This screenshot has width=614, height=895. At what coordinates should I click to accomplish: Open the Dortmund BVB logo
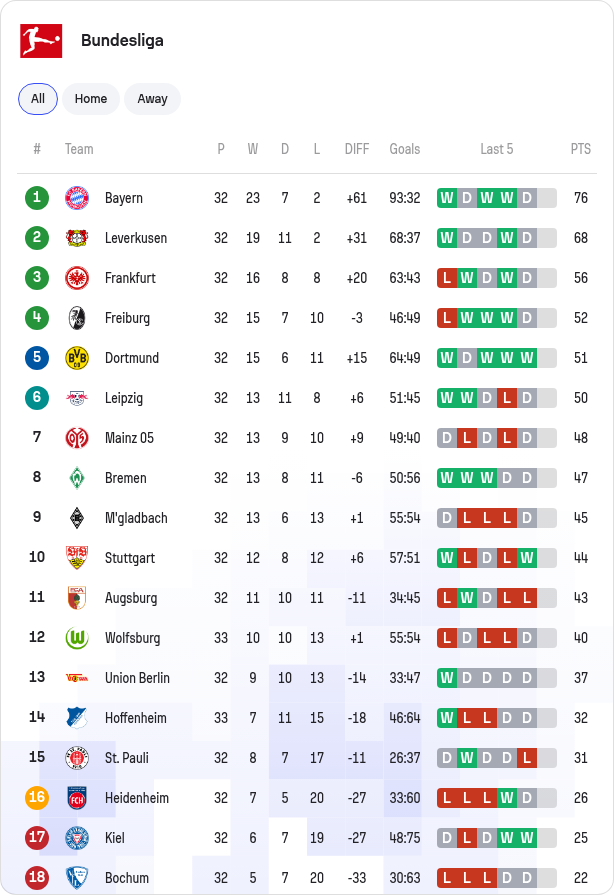coord(77,358)
